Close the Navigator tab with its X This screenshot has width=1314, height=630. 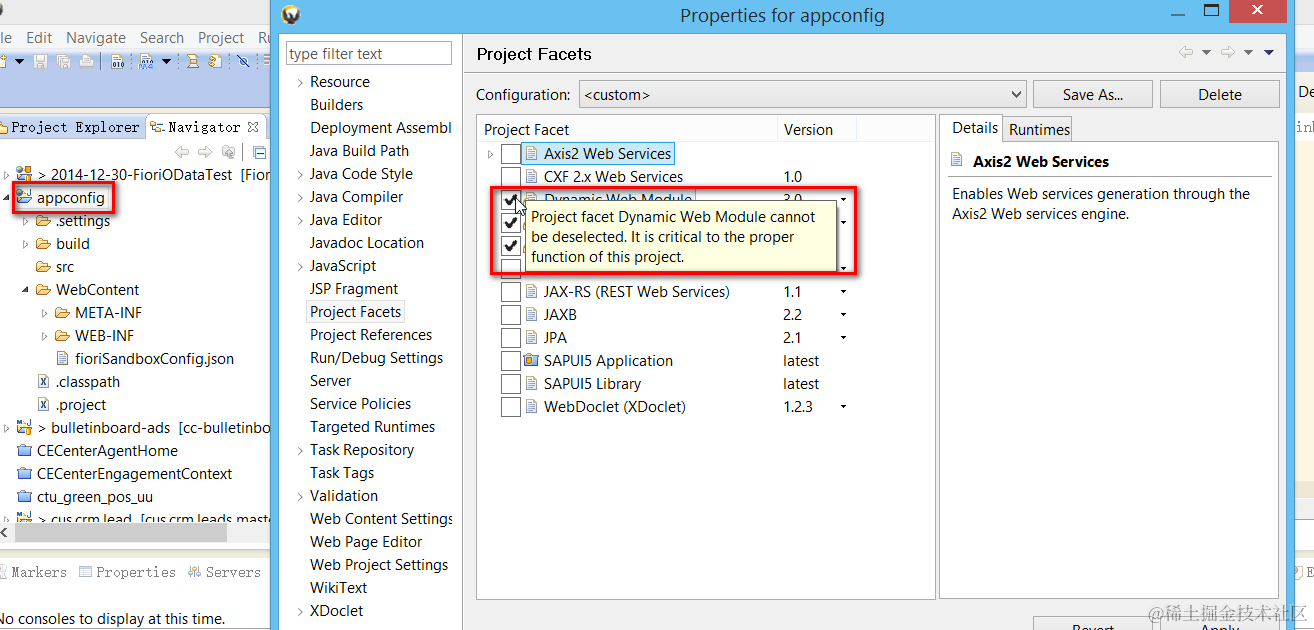253,127
